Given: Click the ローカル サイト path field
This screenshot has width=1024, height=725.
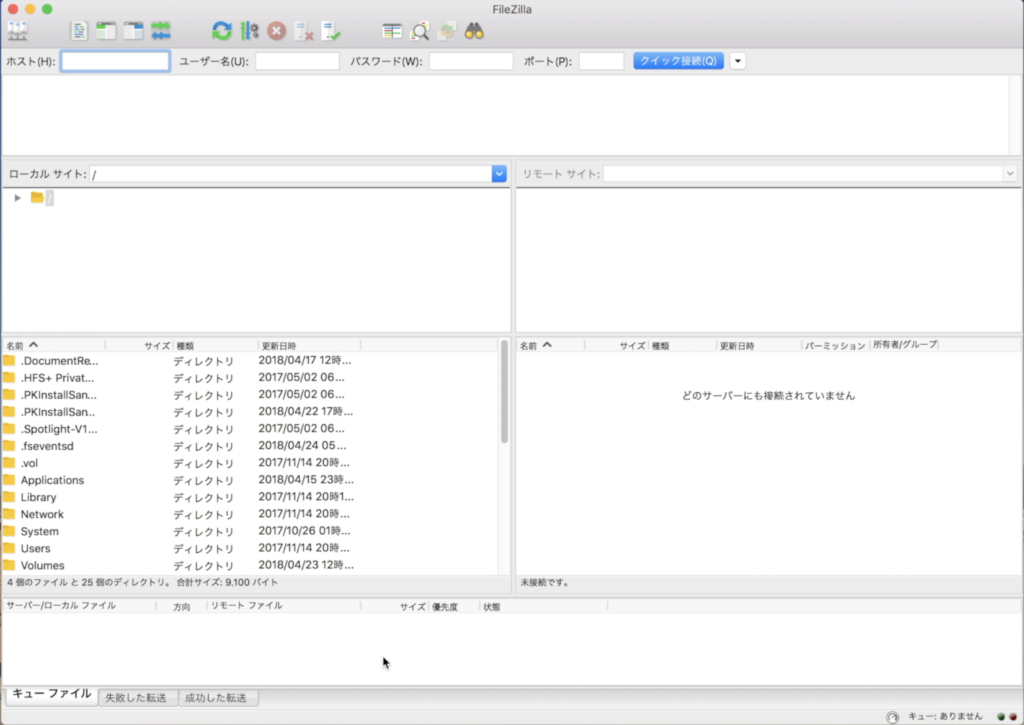Looking at the screenshot, I should click(291, 174).
